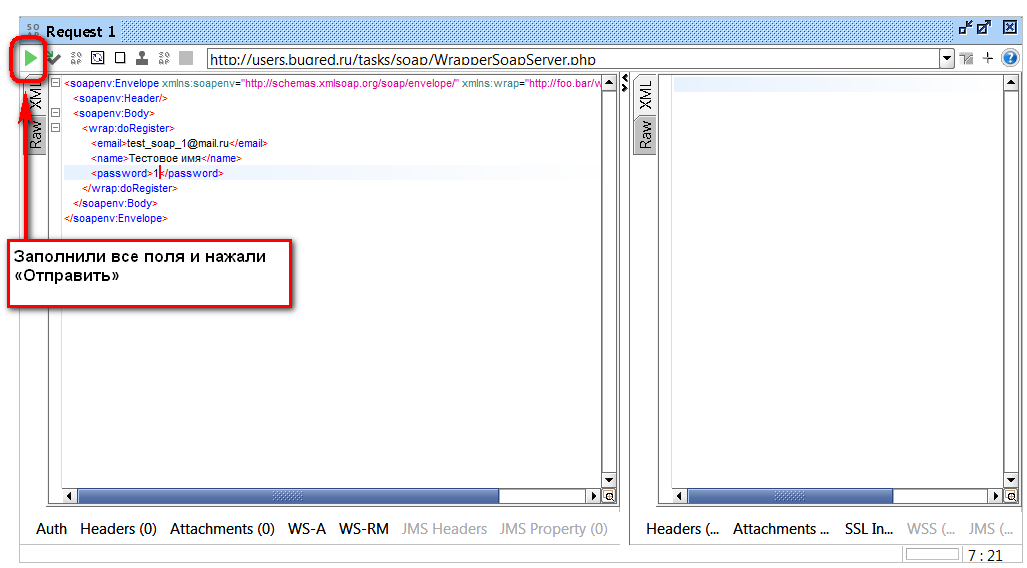1027x568 pixels.
Task: Open find magnifier in response editor corner
Action: point(1011,497)
